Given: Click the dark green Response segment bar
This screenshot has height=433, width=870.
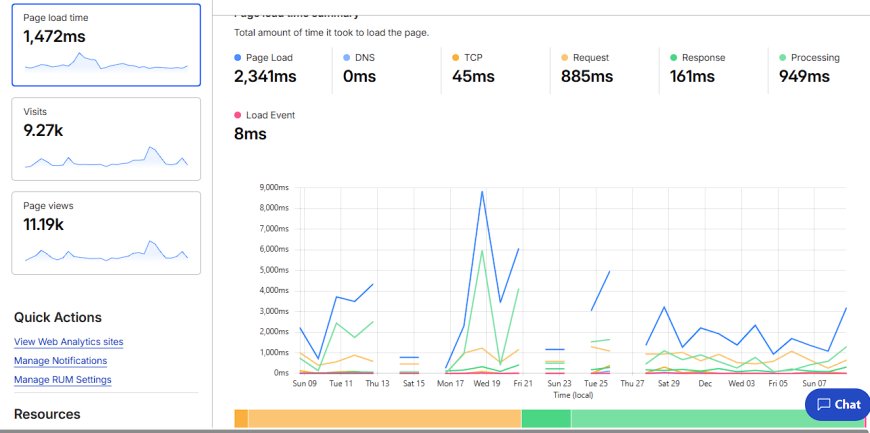Looking at the screenshot, I should [546, 419].
